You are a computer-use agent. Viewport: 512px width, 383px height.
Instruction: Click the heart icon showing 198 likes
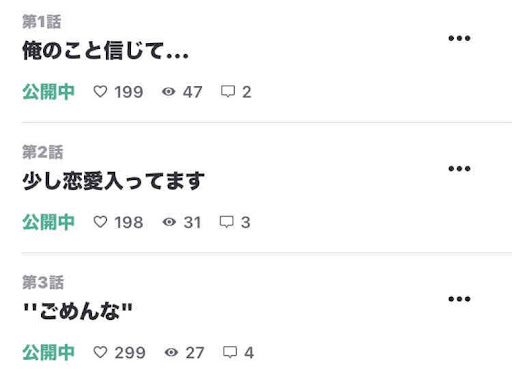point(100,222)
